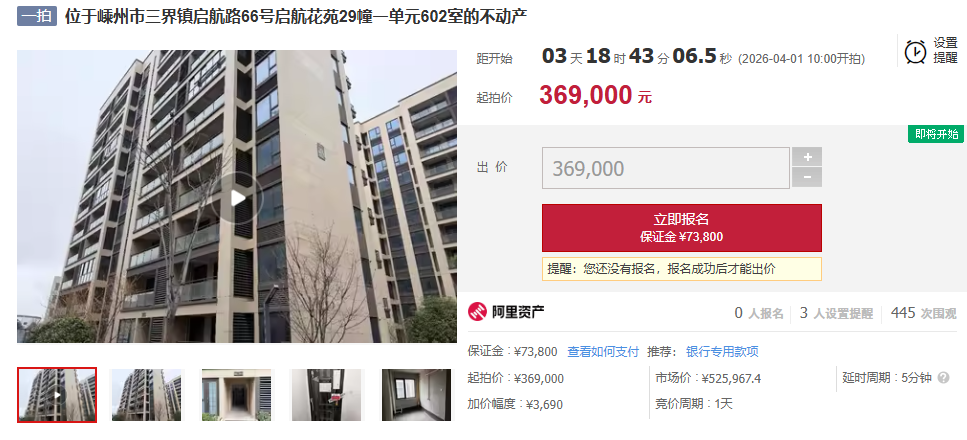This screenshot has height=440, width=967.
Task: Click the 人设置提醒 reminder count
Action: (836, 313)
